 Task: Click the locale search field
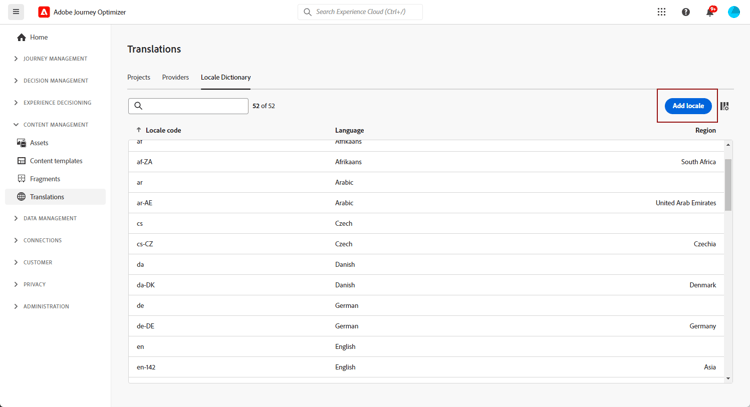[x=195, y=106]
